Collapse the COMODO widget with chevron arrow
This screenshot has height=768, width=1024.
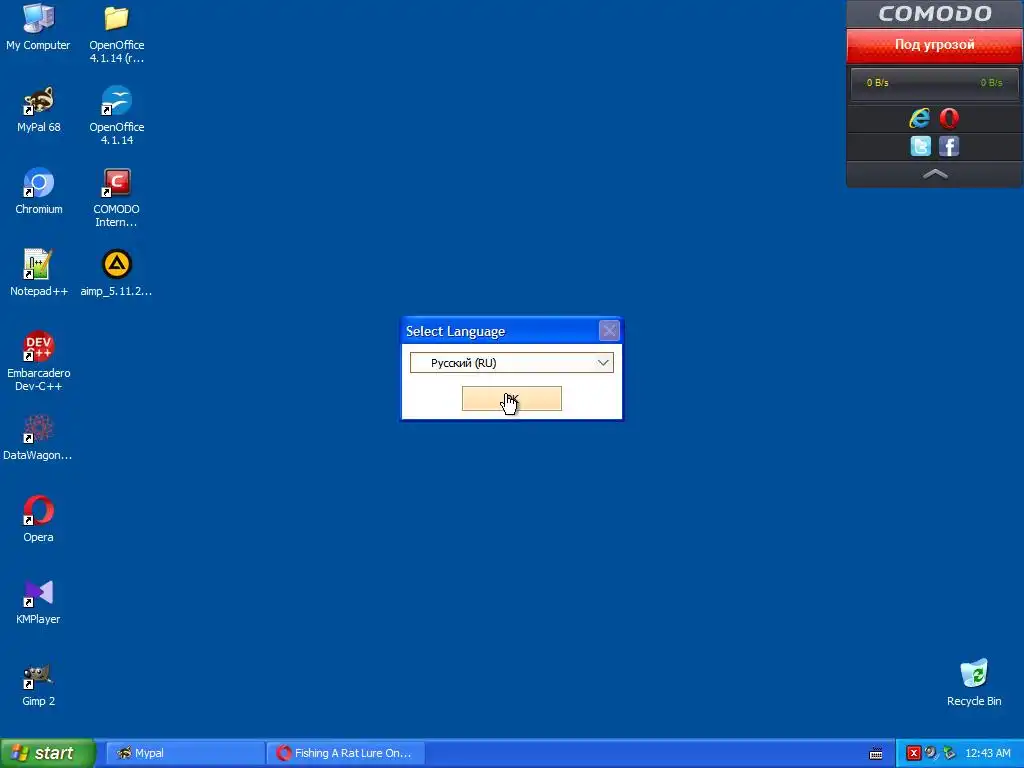click(x=935, y=174)
